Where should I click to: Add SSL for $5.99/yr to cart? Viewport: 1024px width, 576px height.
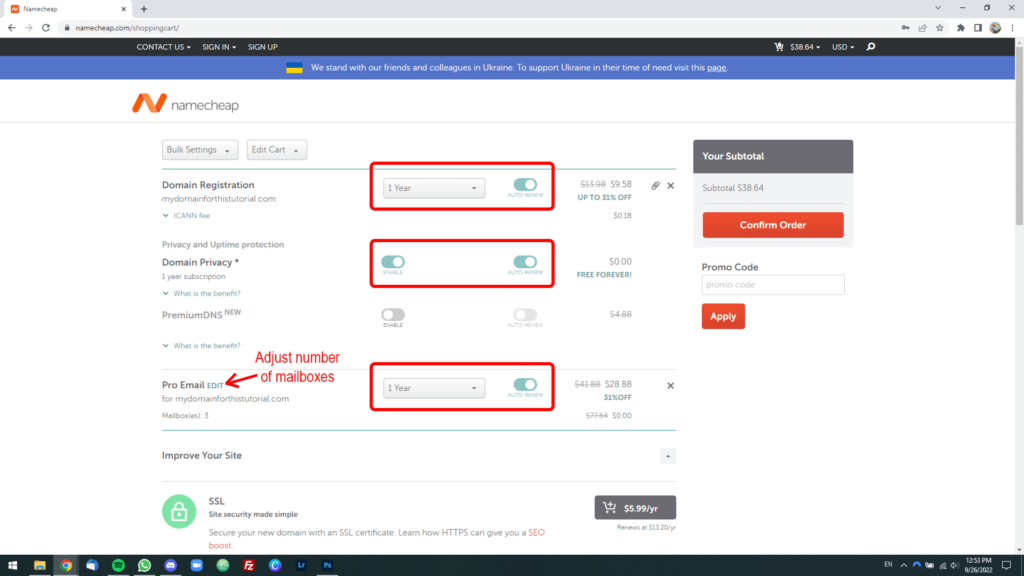click(x=635, y=507)
